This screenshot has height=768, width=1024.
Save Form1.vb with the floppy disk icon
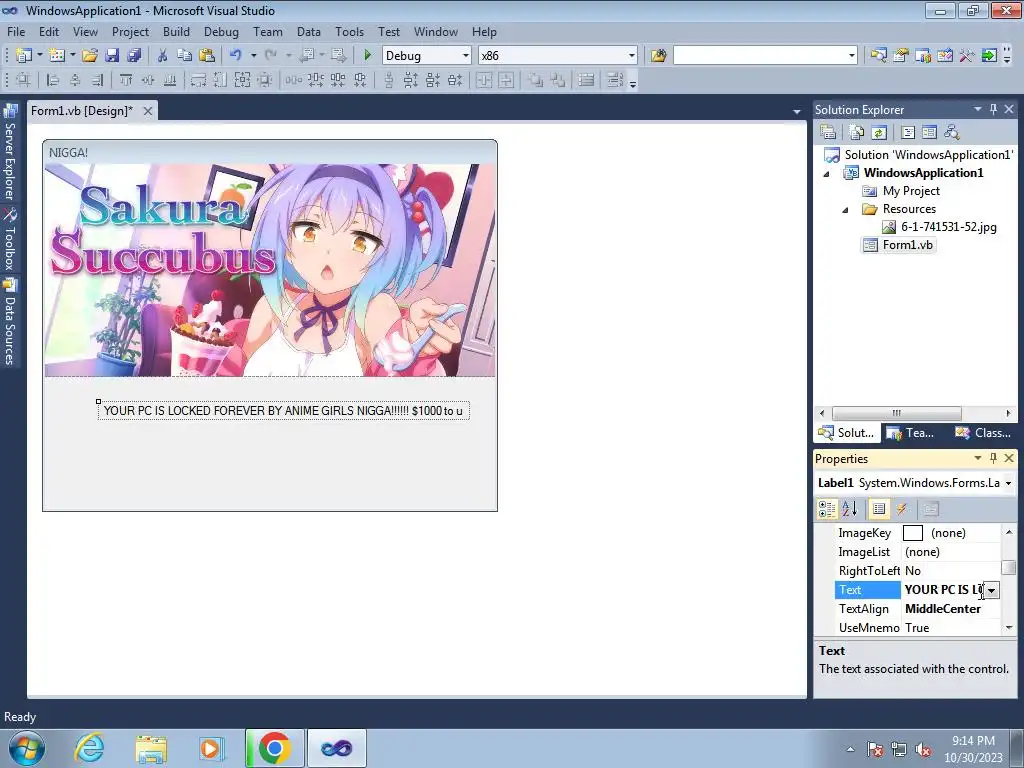pyautogui.click(x=112, y=56)
